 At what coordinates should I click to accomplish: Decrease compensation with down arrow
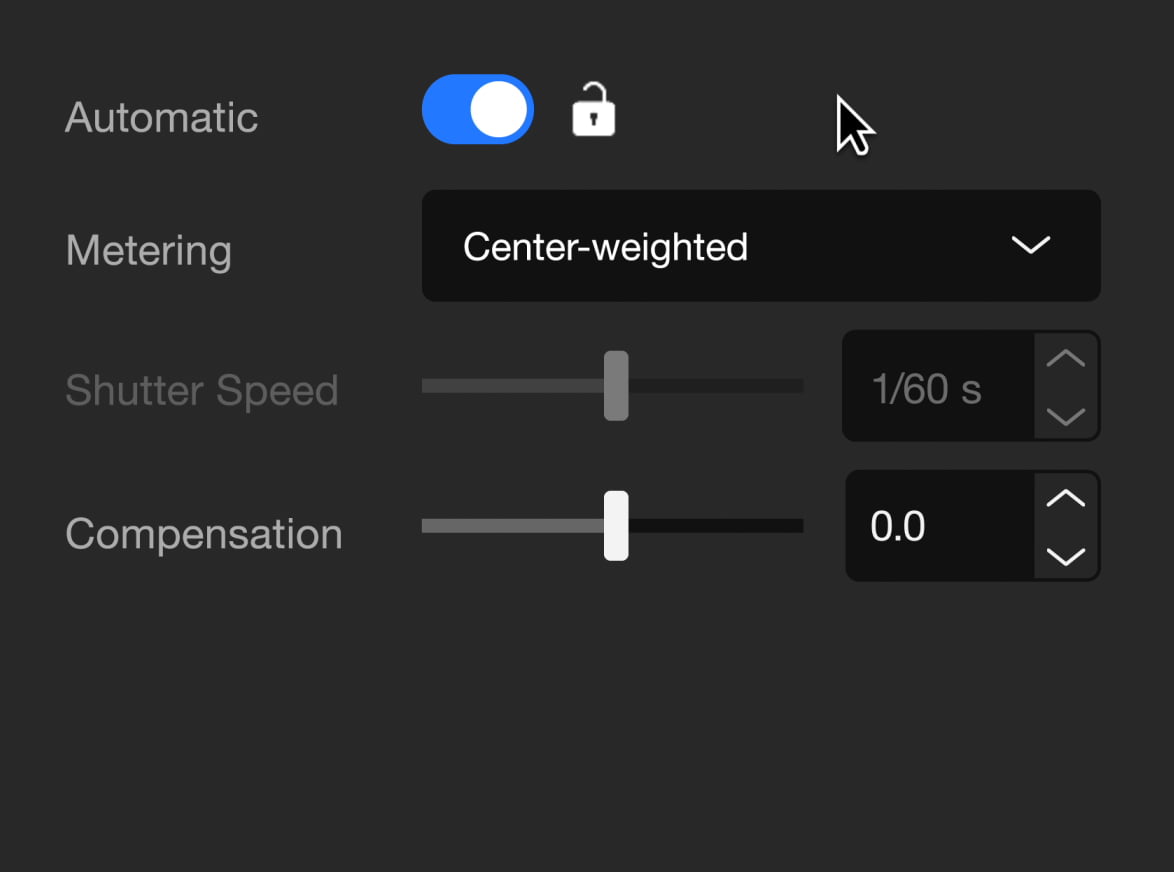click(x=1065, y=555)
